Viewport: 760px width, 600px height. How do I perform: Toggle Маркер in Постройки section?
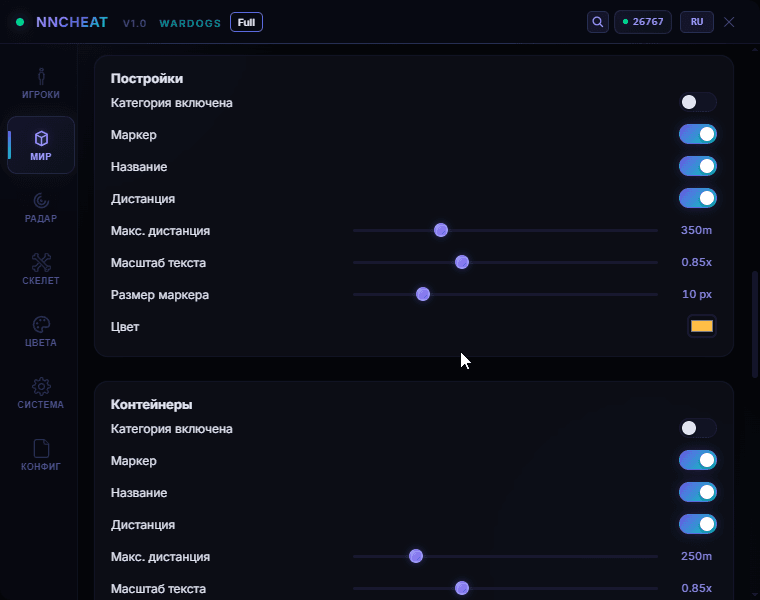(x=697, y=134)
